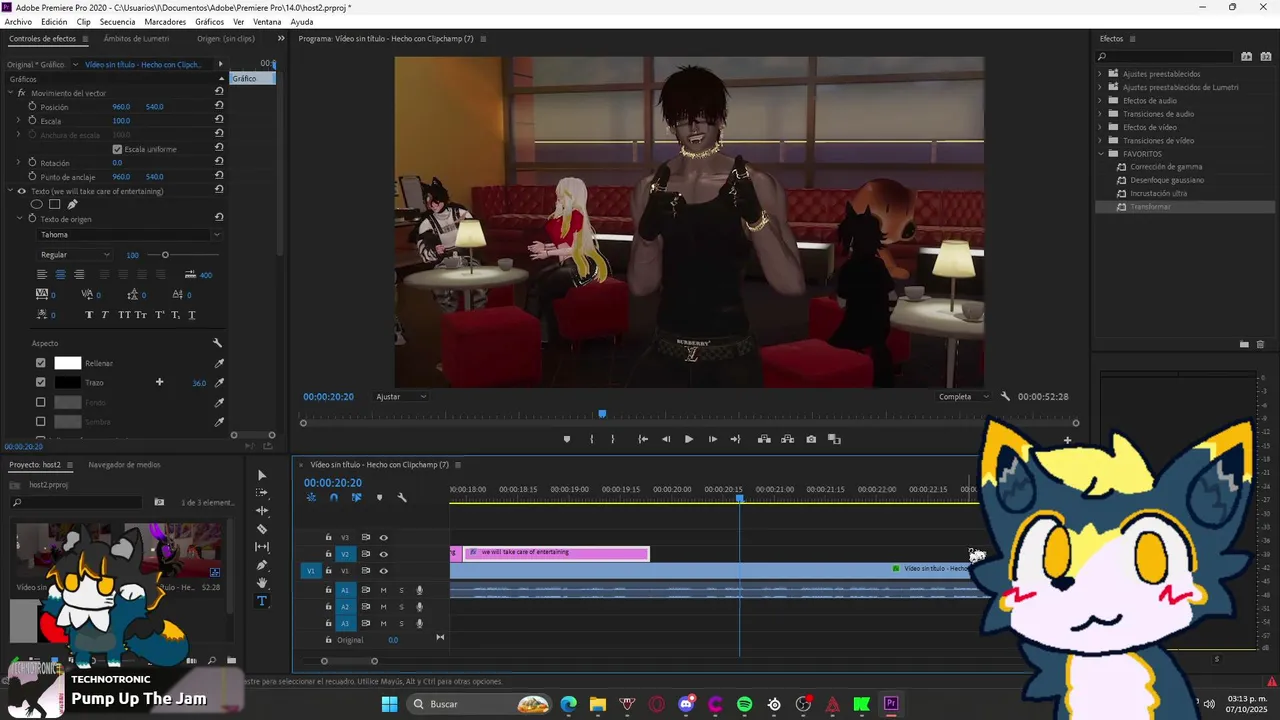Switch to Ámbitos de Lumetri tab
Viewport: 1280px width, 720px height.
pos(136,39)
